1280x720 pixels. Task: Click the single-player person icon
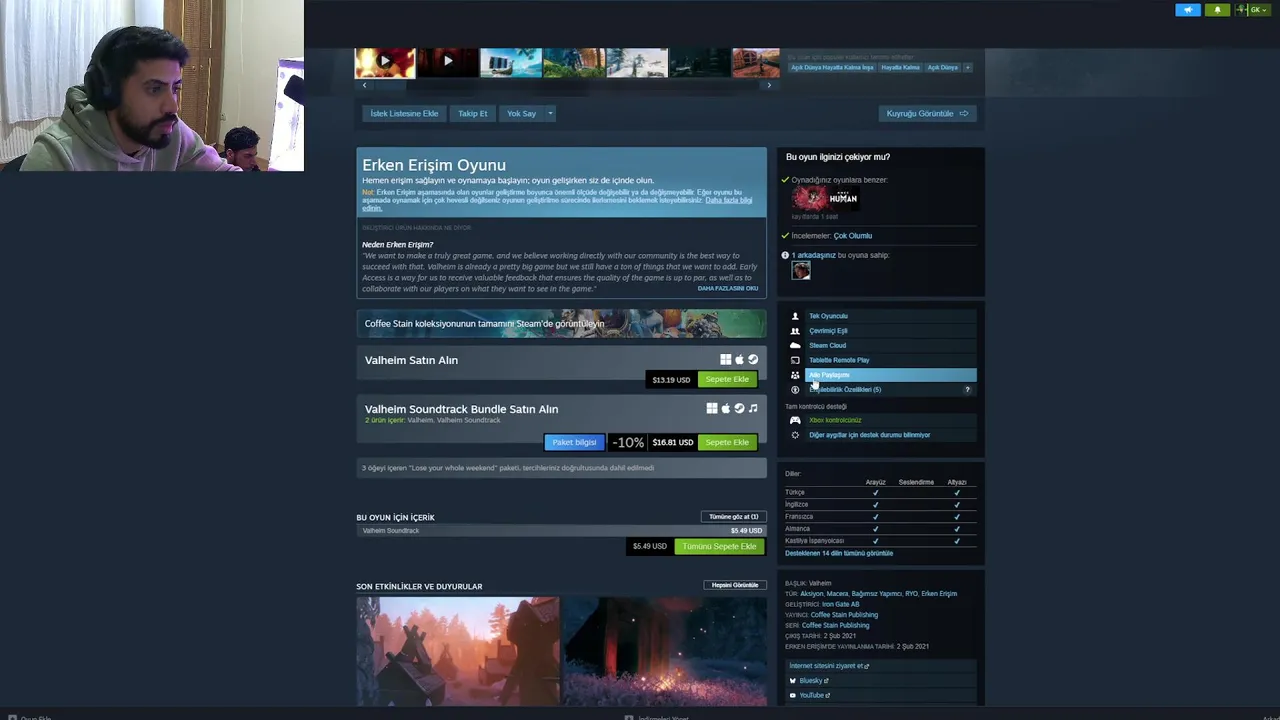795,316
